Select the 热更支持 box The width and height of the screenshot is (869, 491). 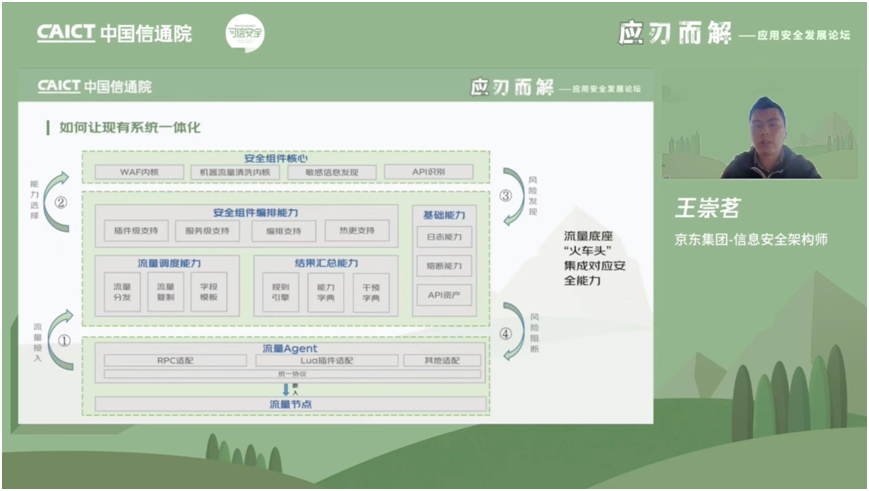[x=357, y=231]
